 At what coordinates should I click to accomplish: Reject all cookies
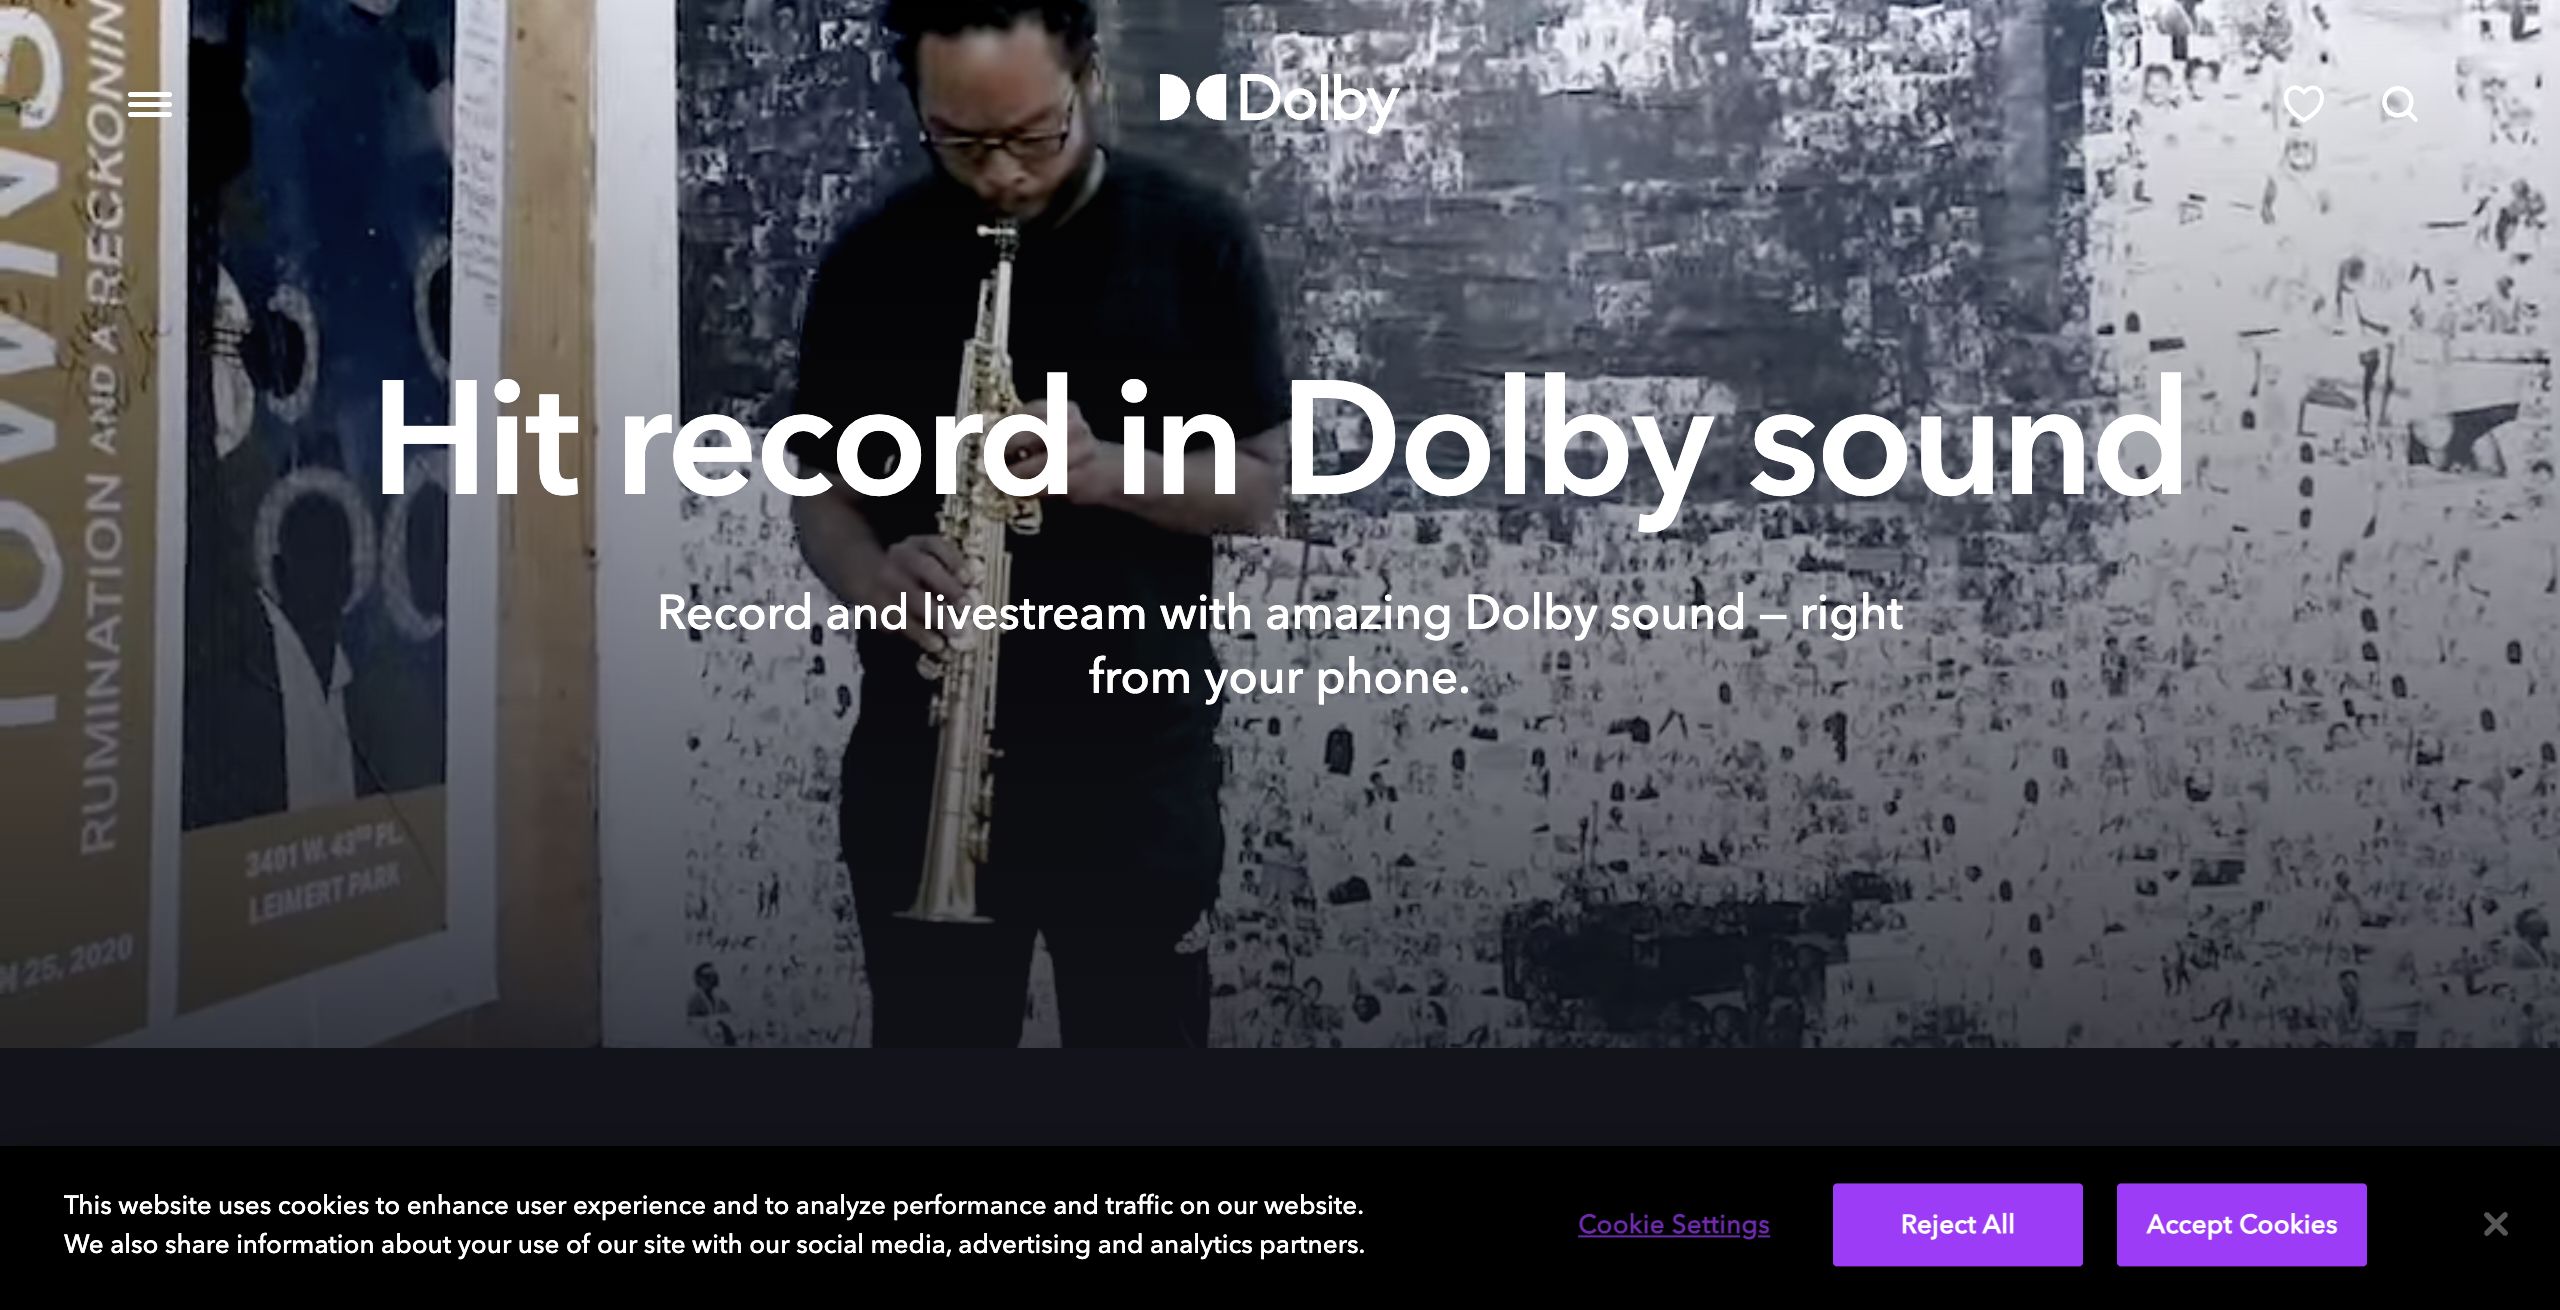pyautogui.click(x=1957, y=1224)
